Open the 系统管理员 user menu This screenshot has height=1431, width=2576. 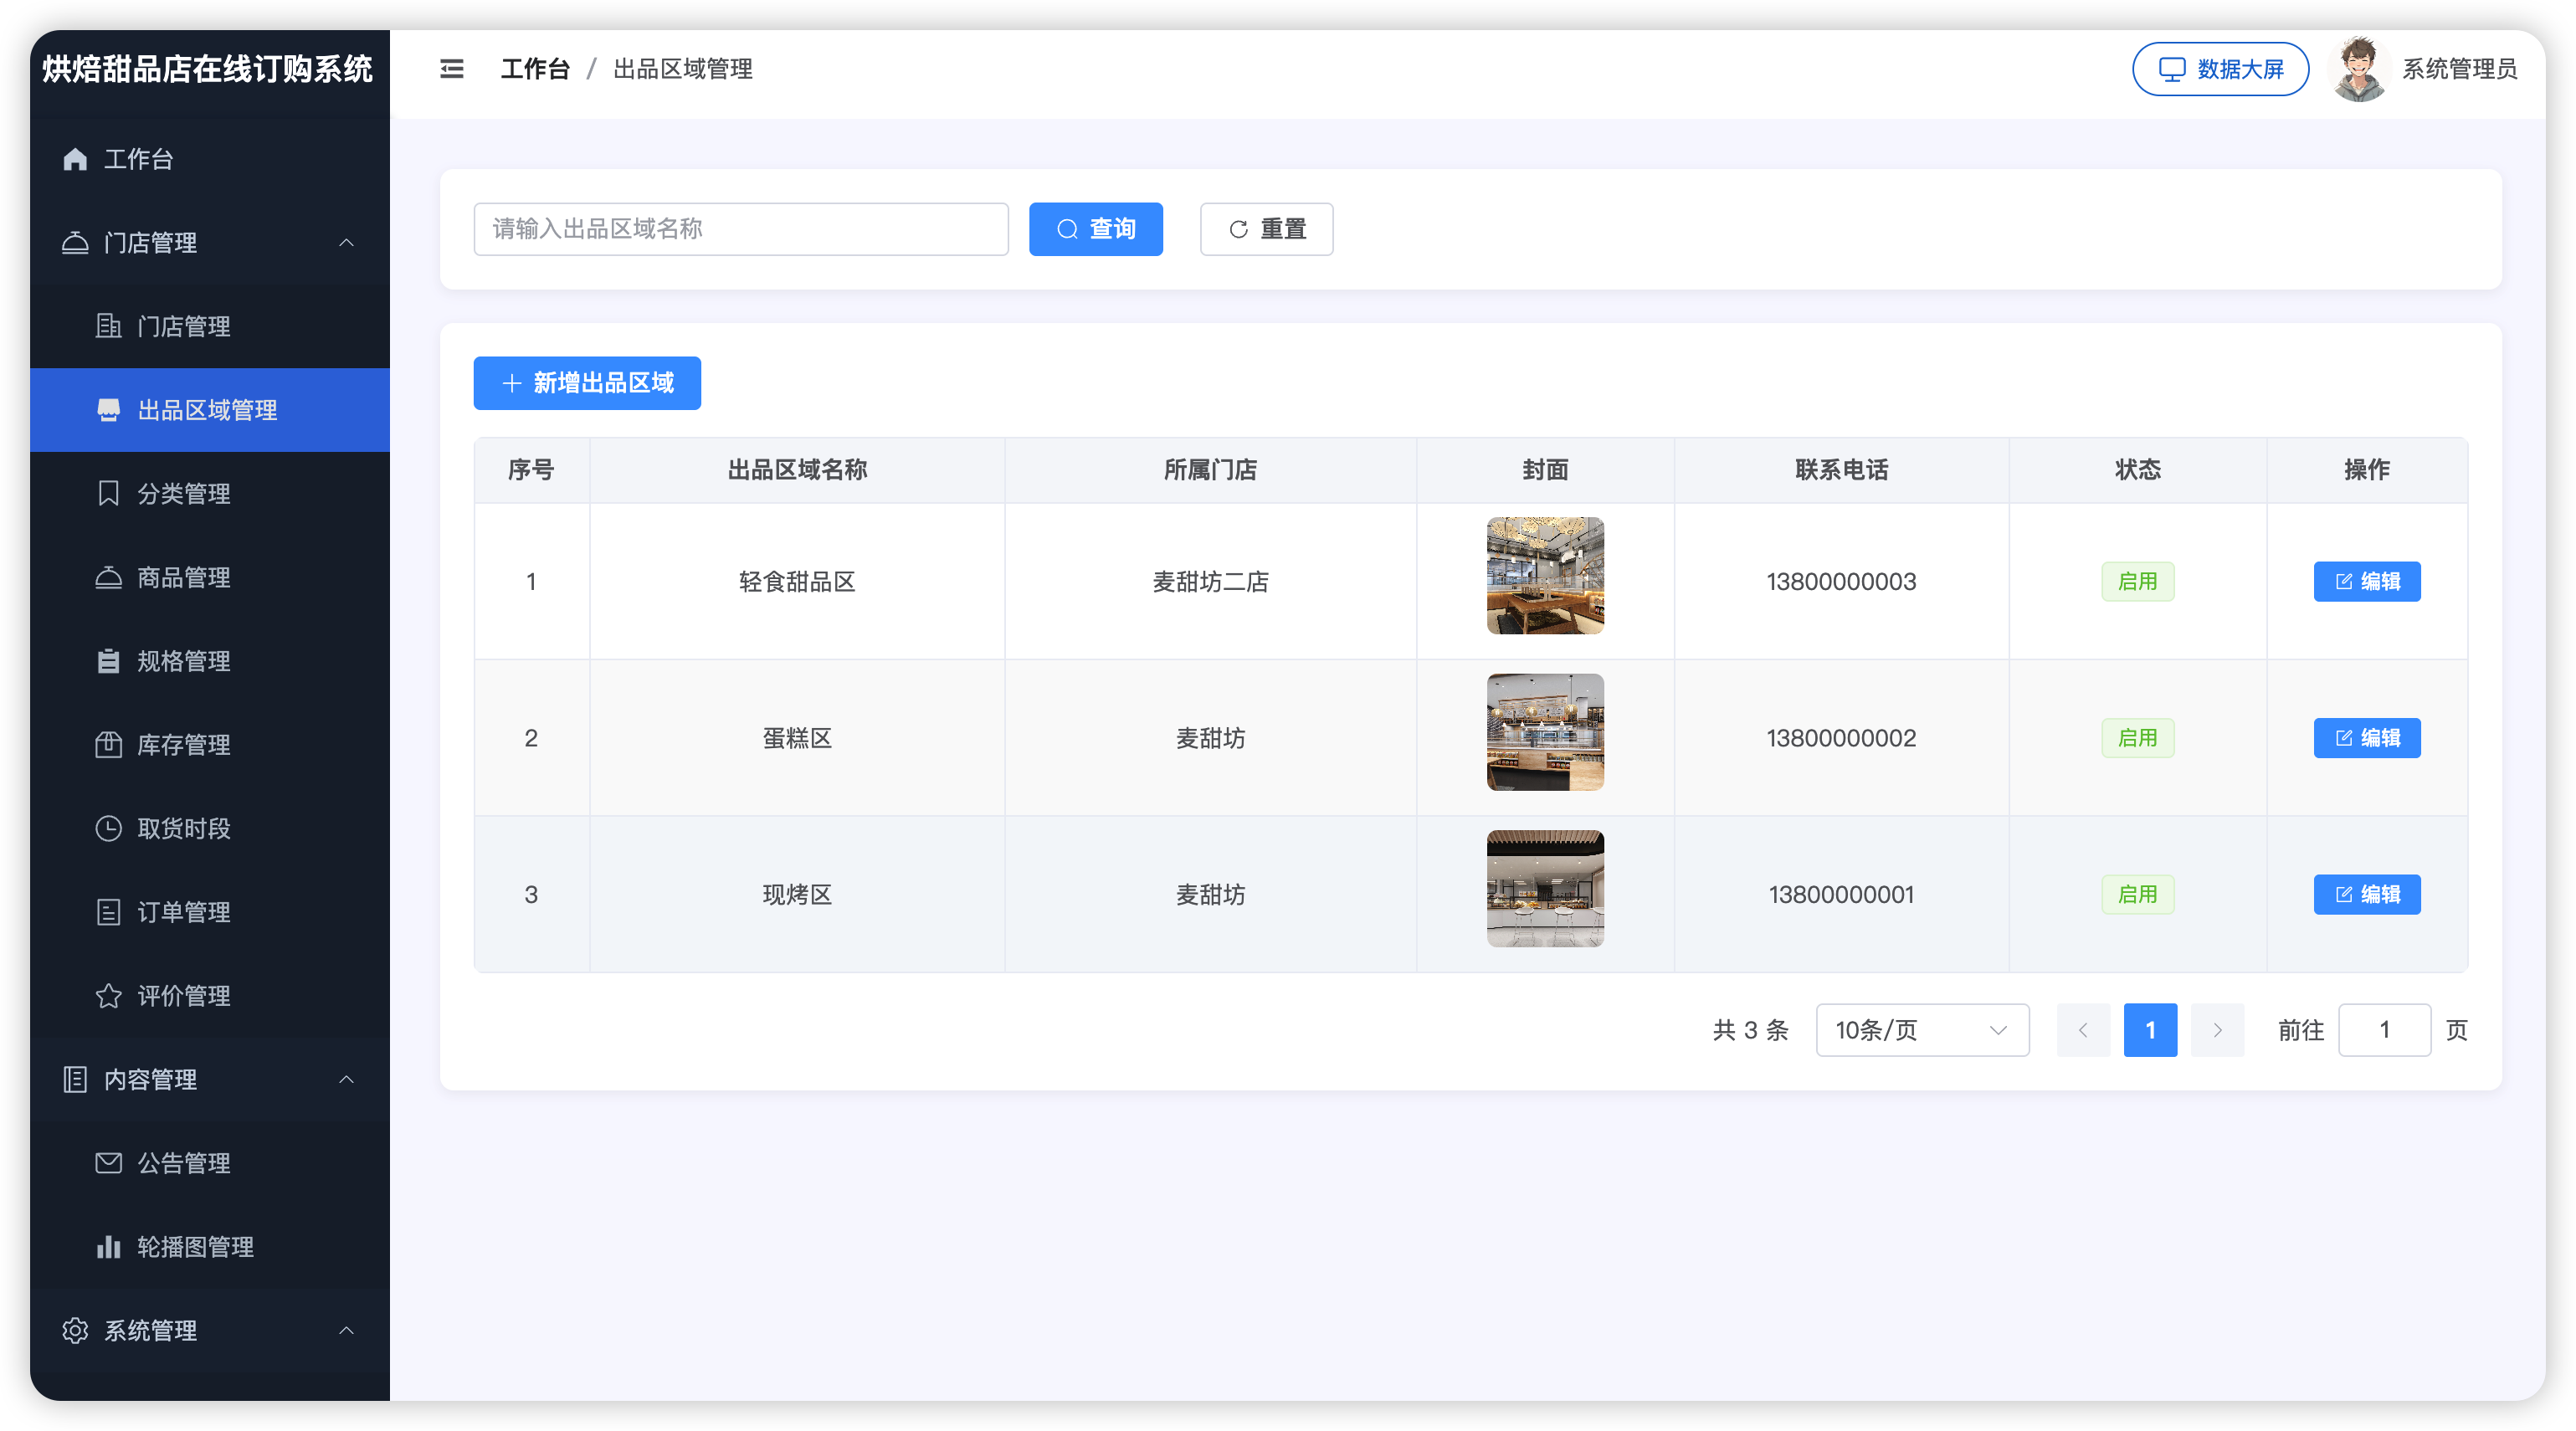pyautogui.click(x=2459, y=69)
